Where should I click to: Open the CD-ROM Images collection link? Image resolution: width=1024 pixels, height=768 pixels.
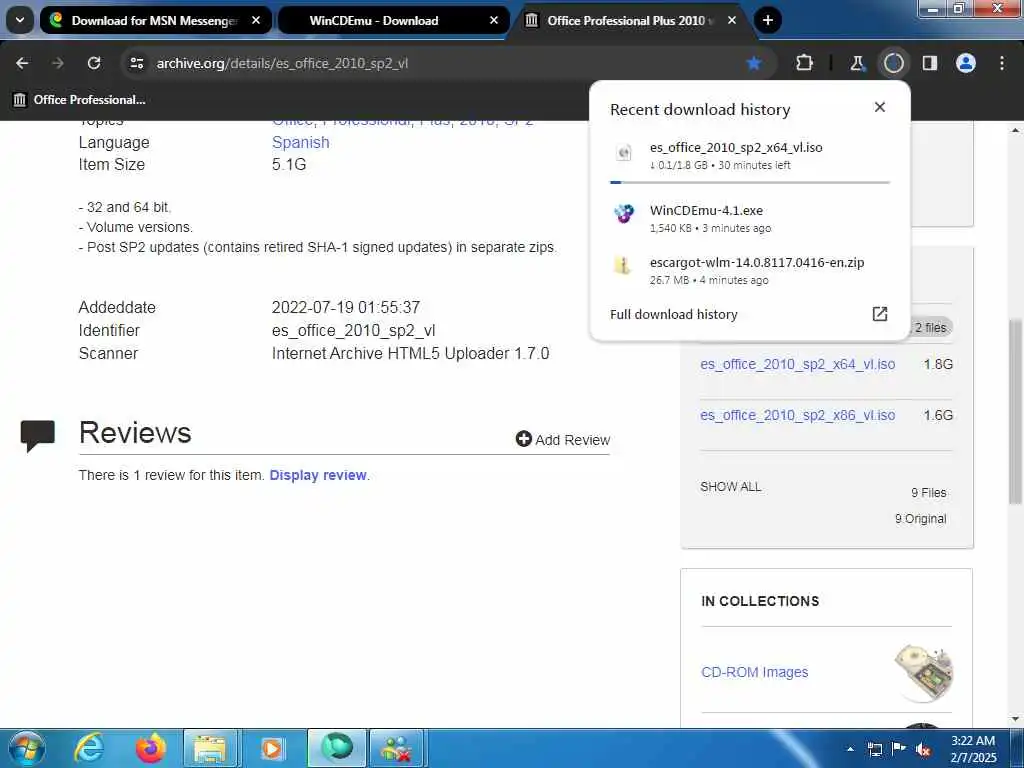pyautogui.click(x=754, y=672)
